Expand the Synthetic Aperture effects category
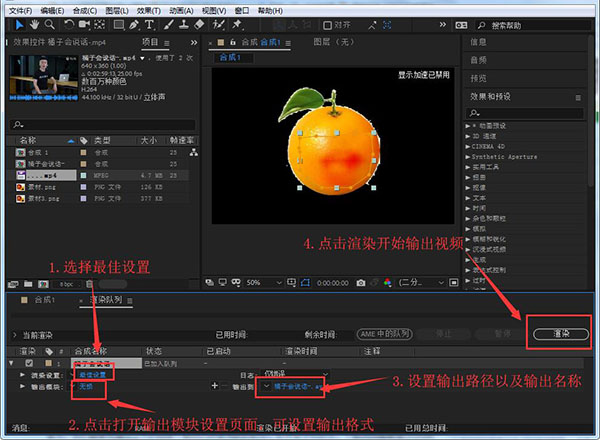Screen dimensions: 600x440 [468, 157]
